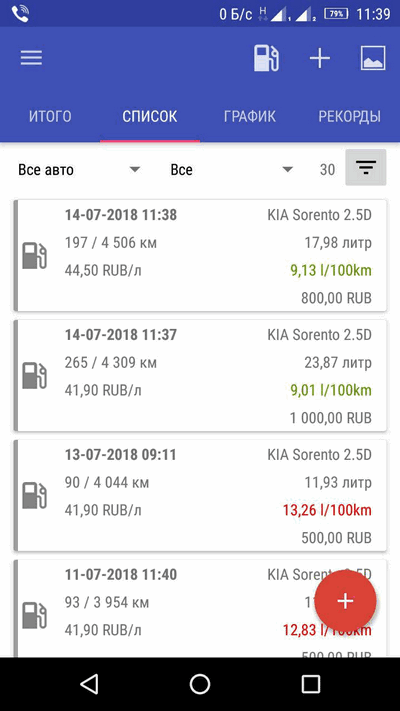Open the 14-07-2018 11:37 refuel record

(200, 375)
